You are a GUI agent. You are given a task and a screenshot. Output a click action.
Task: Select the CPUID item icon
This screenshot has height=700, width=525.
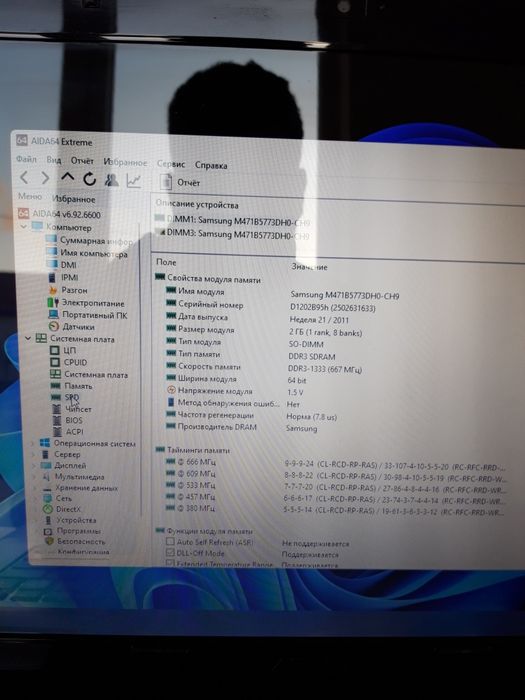coord(55,362)
